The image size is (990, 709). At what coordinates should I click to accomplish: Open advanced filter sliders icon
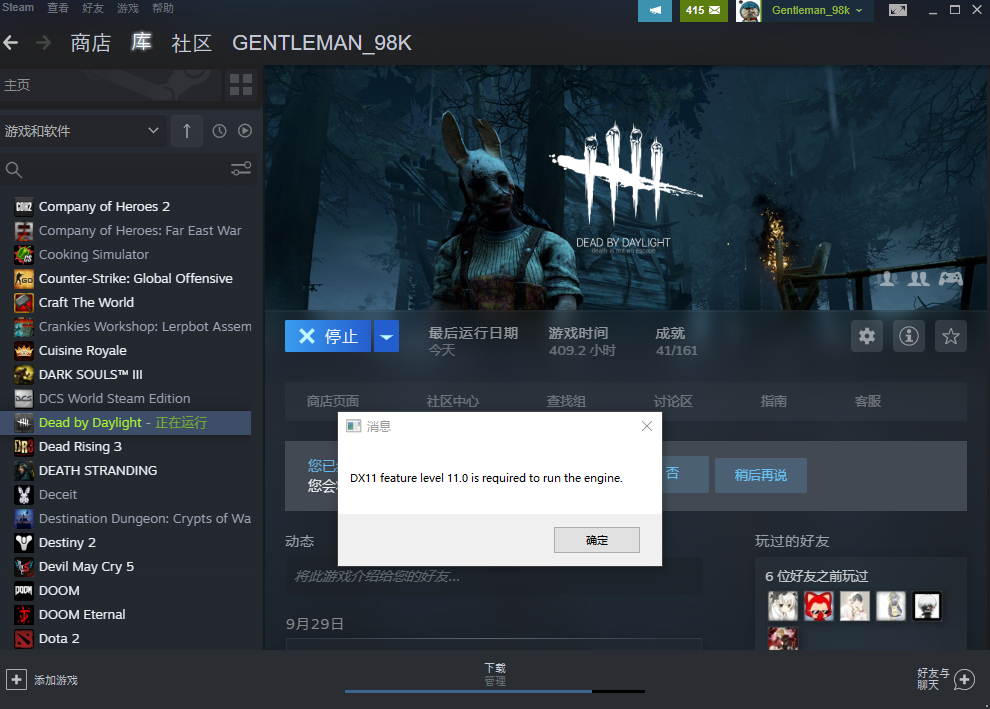[x=241, y=169]
